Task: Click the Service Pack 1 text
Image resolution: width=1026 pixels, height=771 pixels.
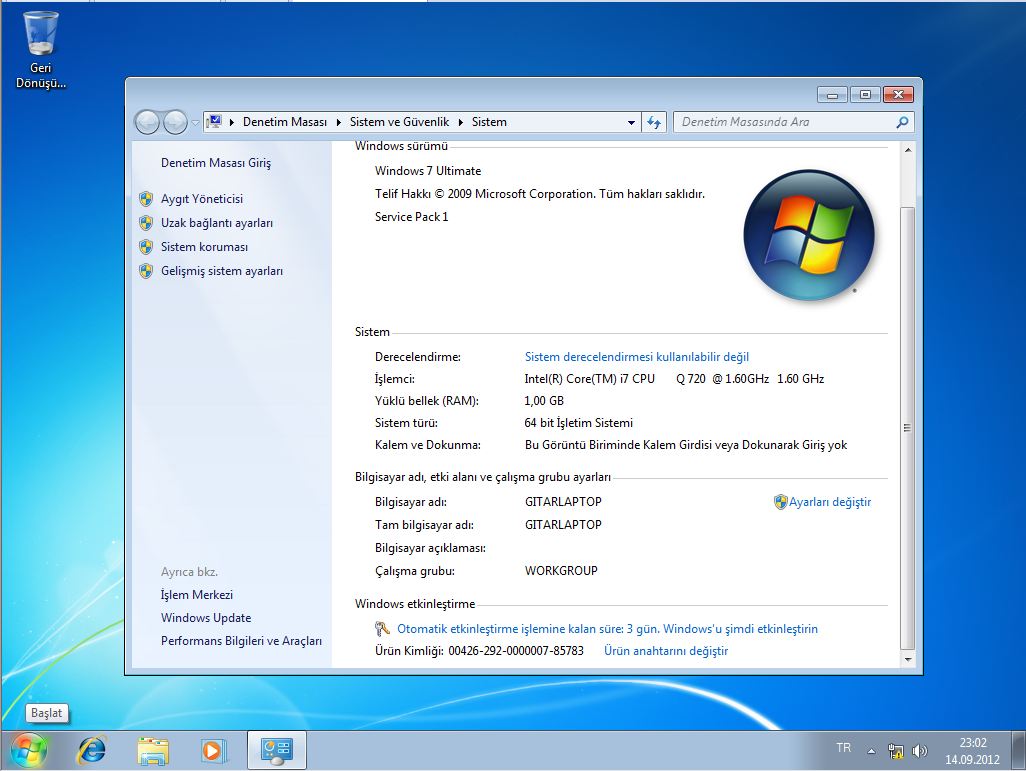Action: click(412, 217)
